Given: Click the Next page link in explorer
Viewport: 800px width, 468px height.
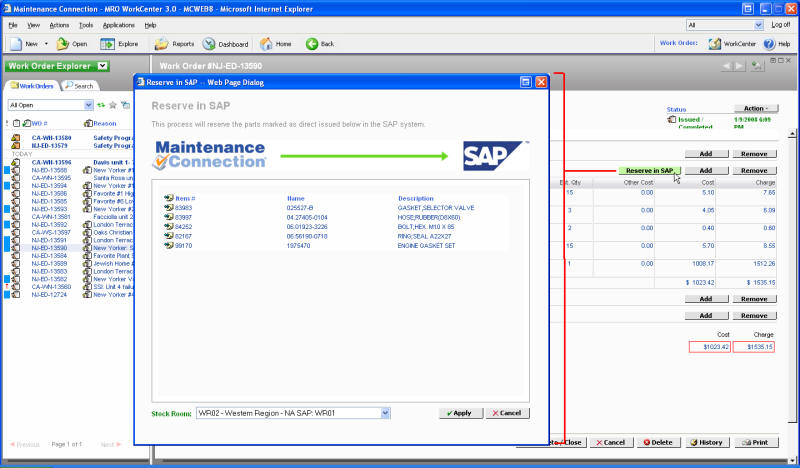Looking at the screenshot, I should pos(110,445).
